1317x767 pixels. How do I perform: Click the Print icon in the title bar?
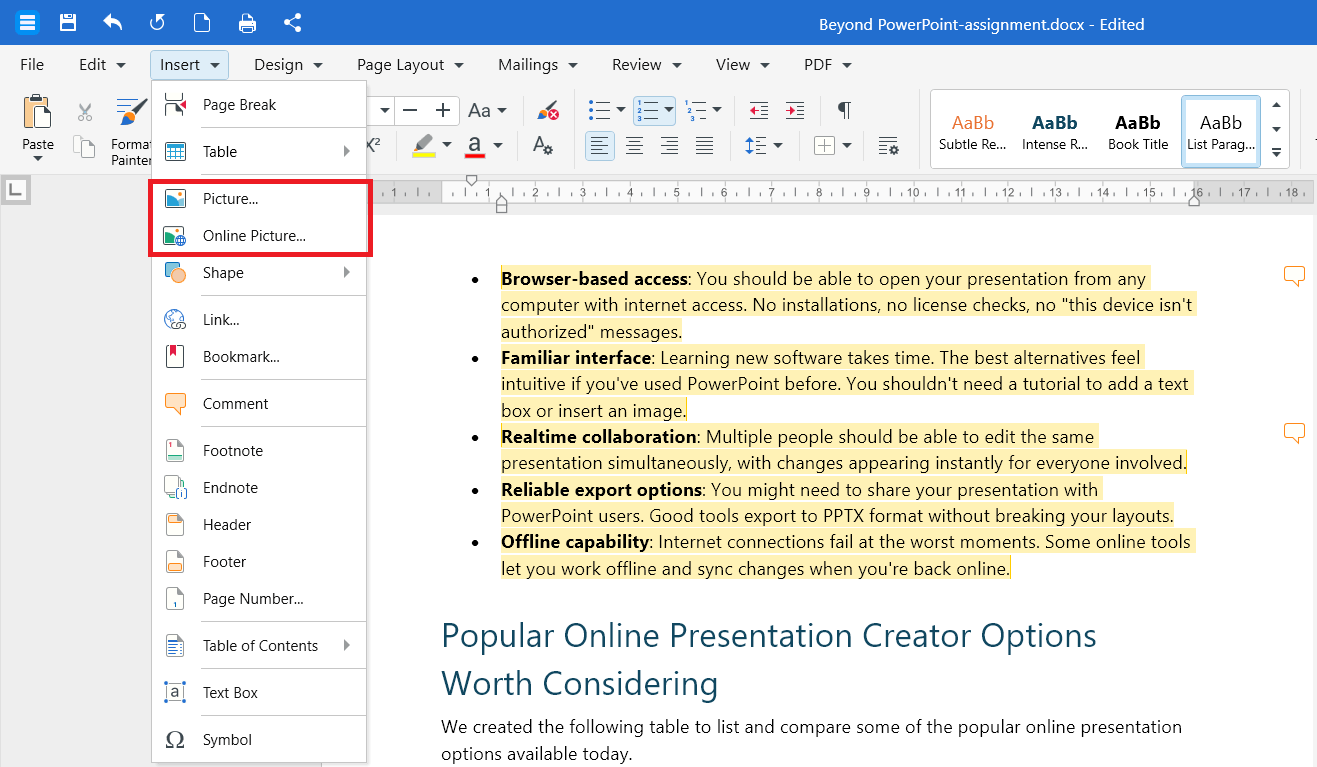pos(247,23)
